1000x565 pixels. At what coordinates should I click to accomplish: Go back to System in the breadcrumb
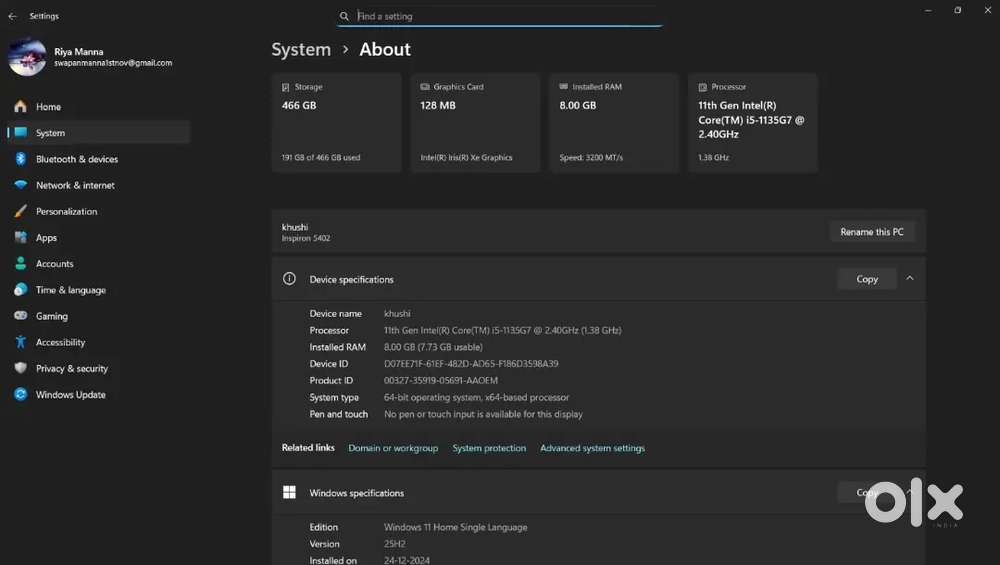301,50
